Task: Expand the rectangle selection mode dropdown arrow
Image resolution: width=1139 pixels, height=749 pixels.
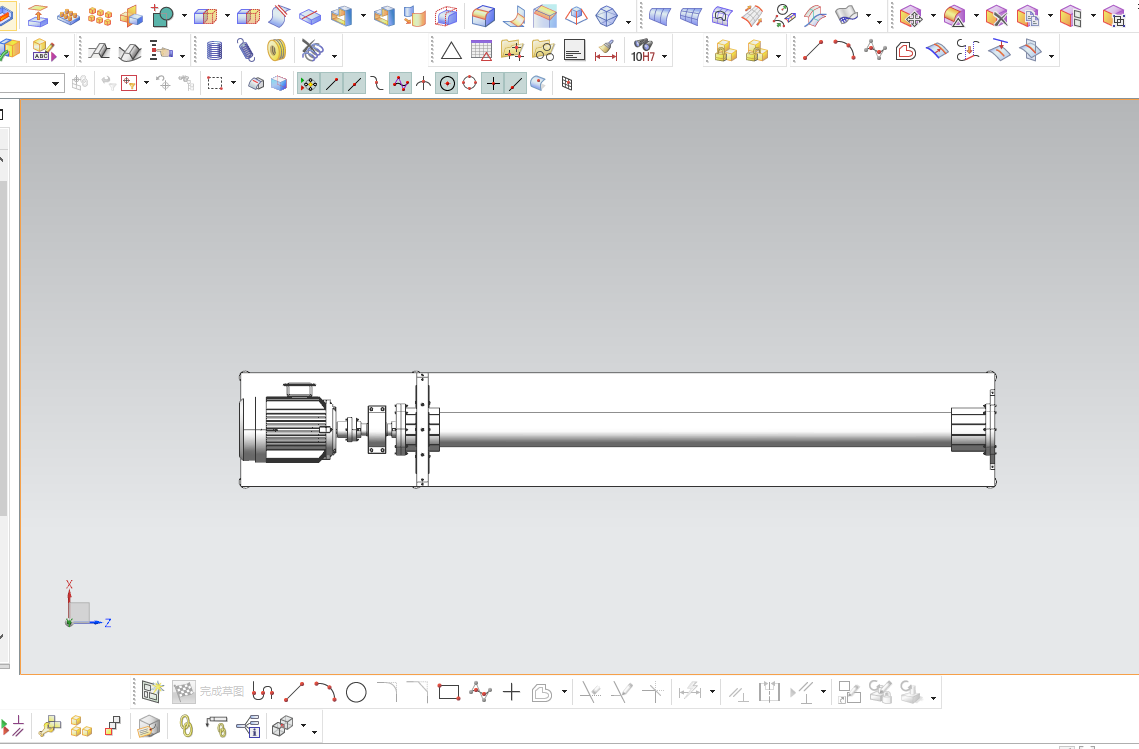Action: (233, 83)
